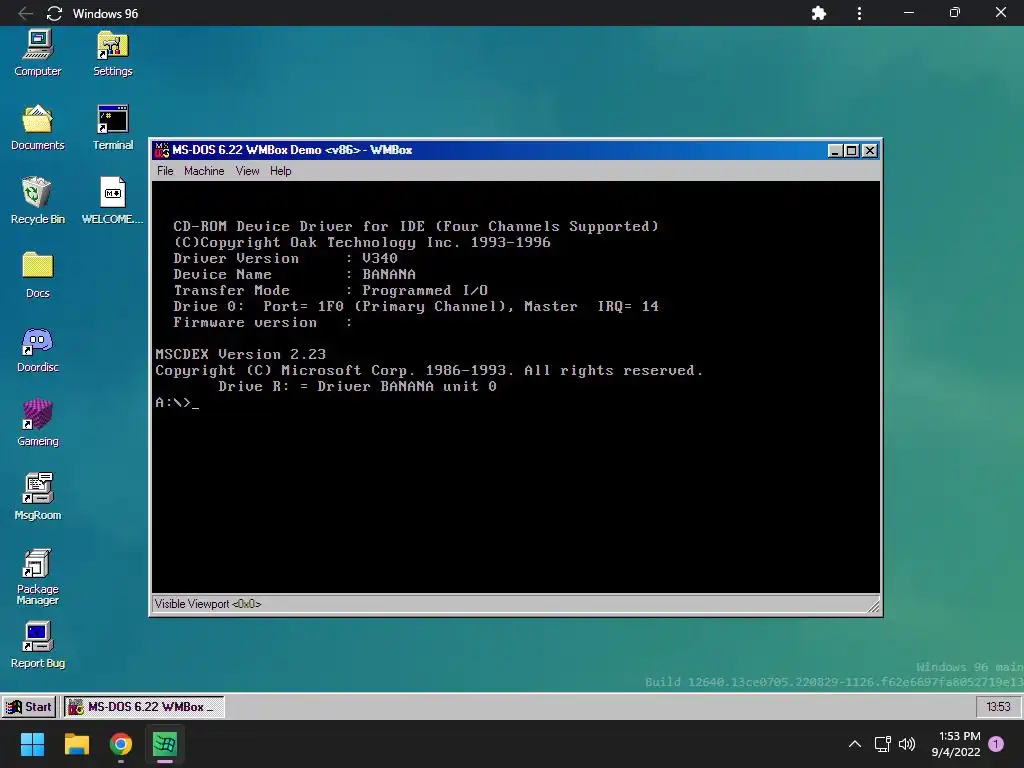1024x768 pixels.
Task: Open Chrome from host taskbar
Action: (x=121, y=744)
